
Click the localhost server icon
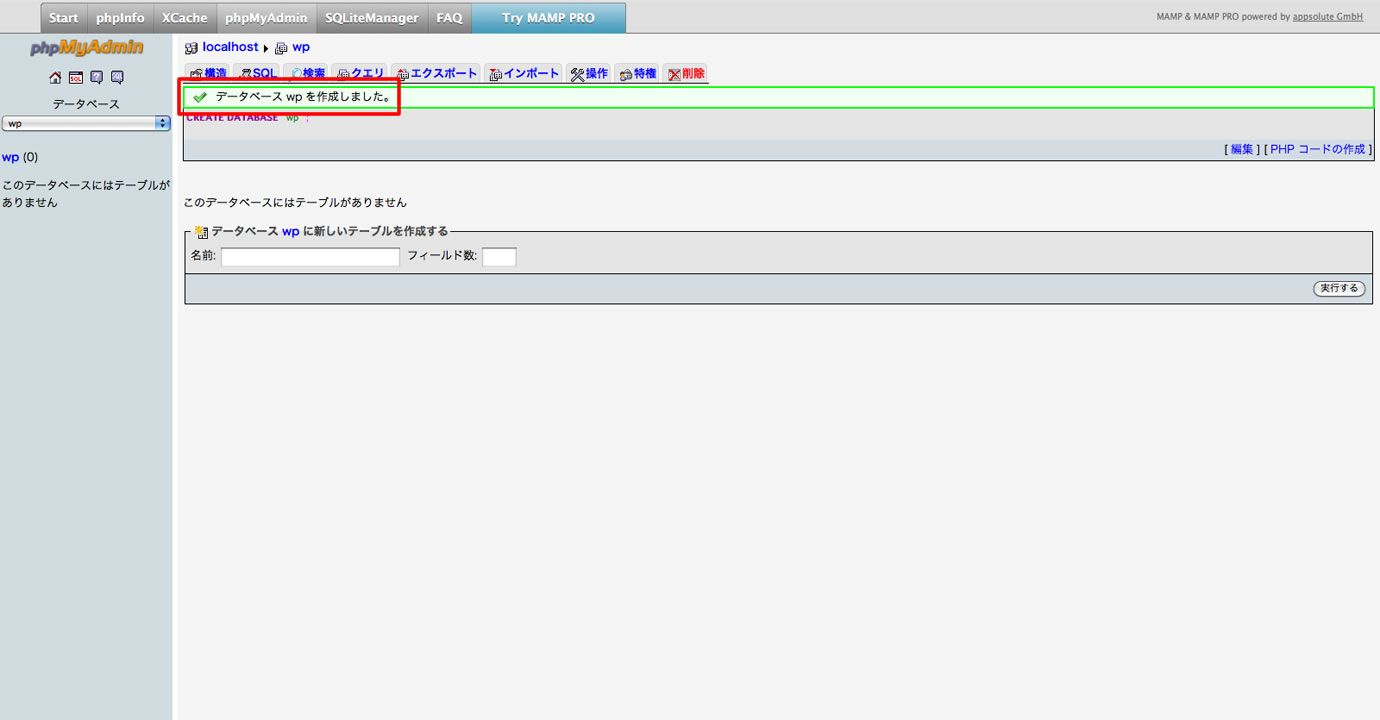(x=192, y=48)
